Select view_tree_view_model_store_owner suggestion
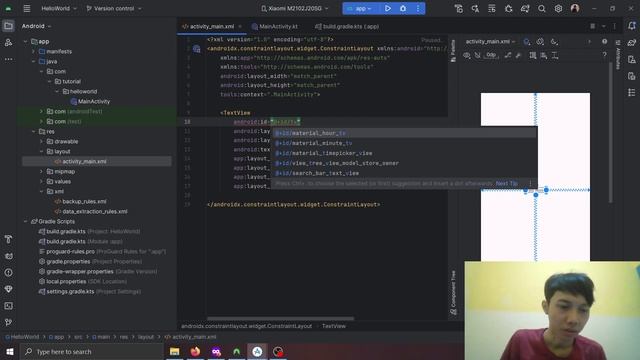The image size is (640, 360). click(404, 163)
